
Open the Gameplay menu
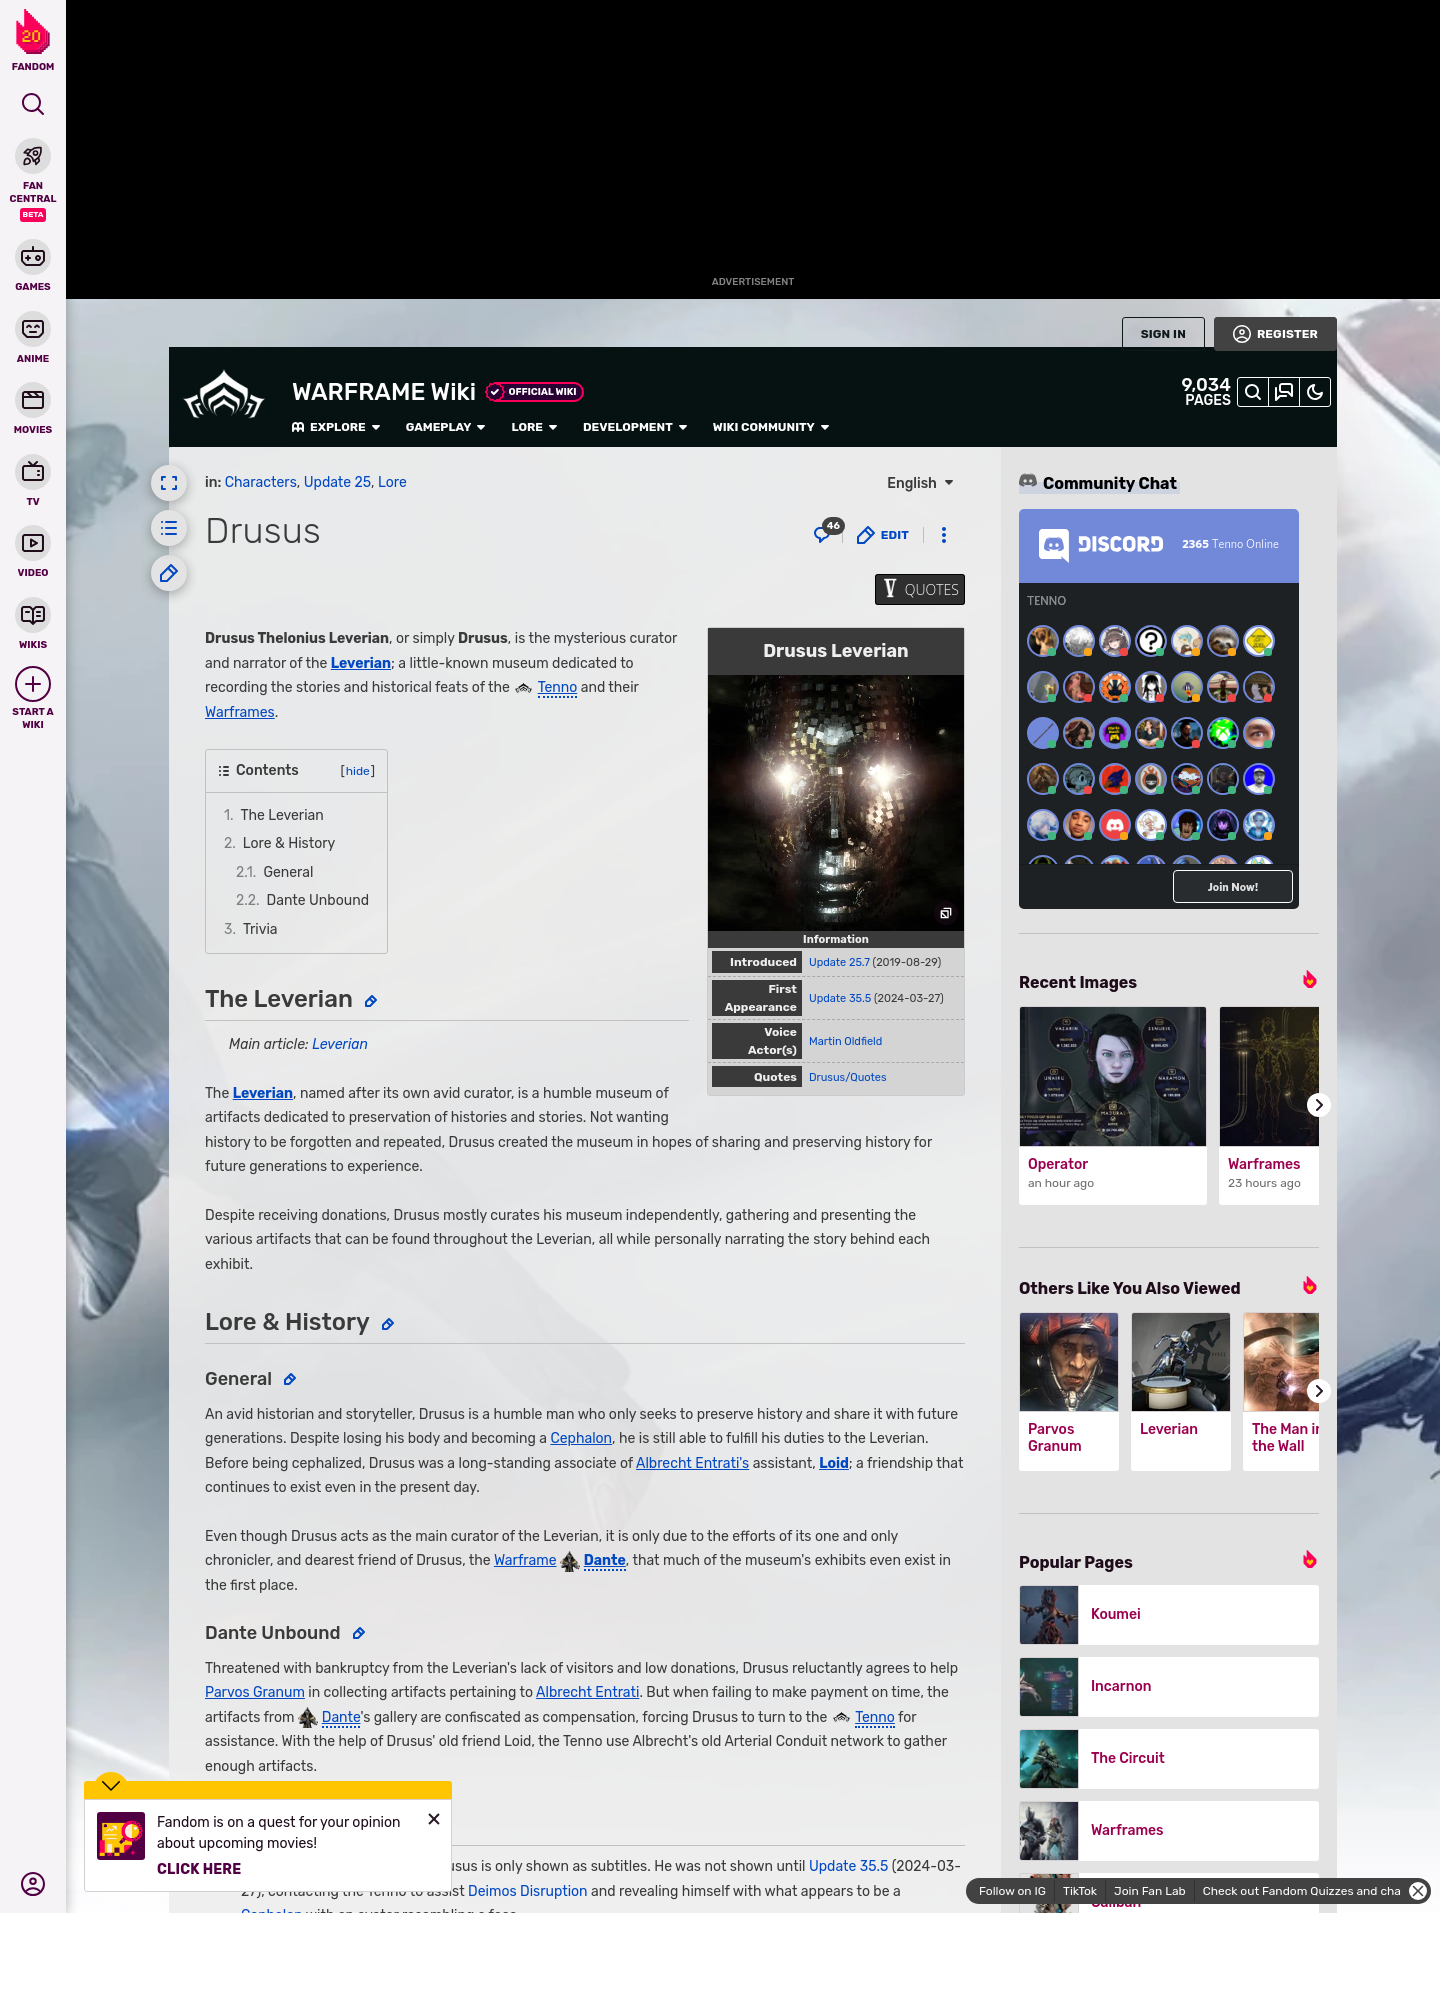tap(445, 427)
